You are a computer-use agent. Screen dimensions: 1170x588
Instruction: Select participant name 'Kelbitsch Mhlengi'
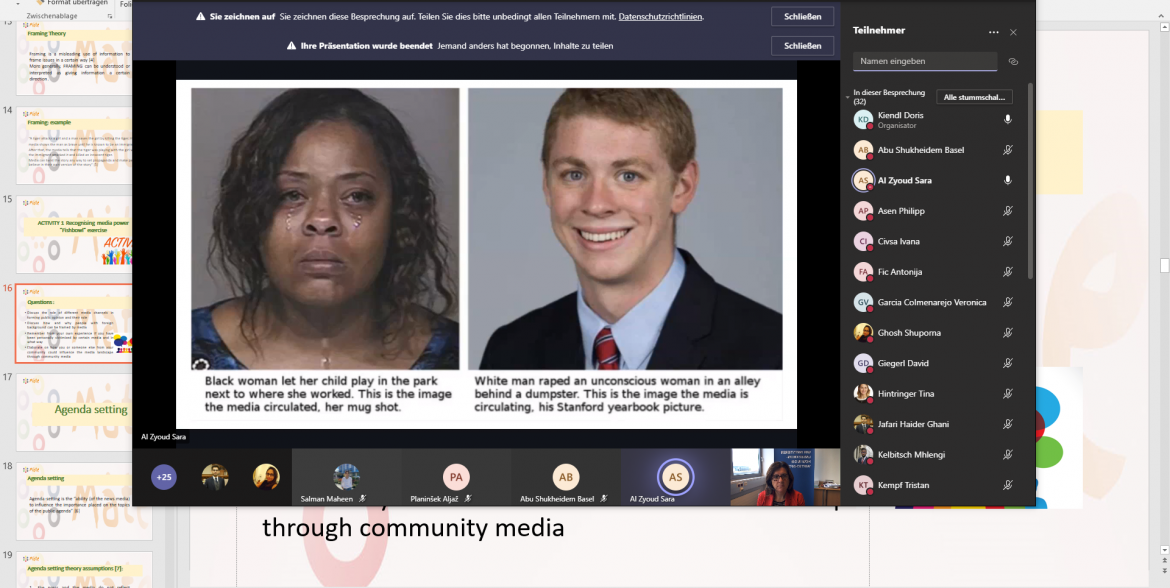[913, 454]
